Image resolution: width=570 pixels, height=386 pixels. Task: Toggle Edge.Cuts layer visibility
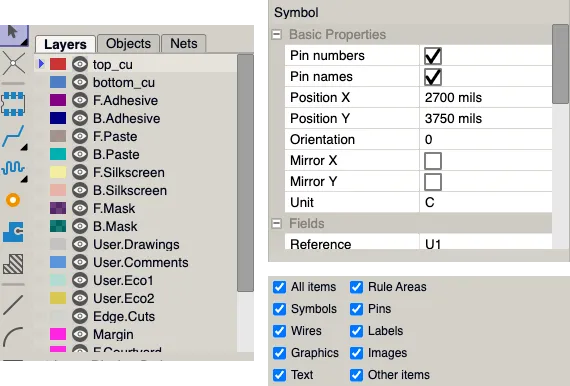click(80, 316)
